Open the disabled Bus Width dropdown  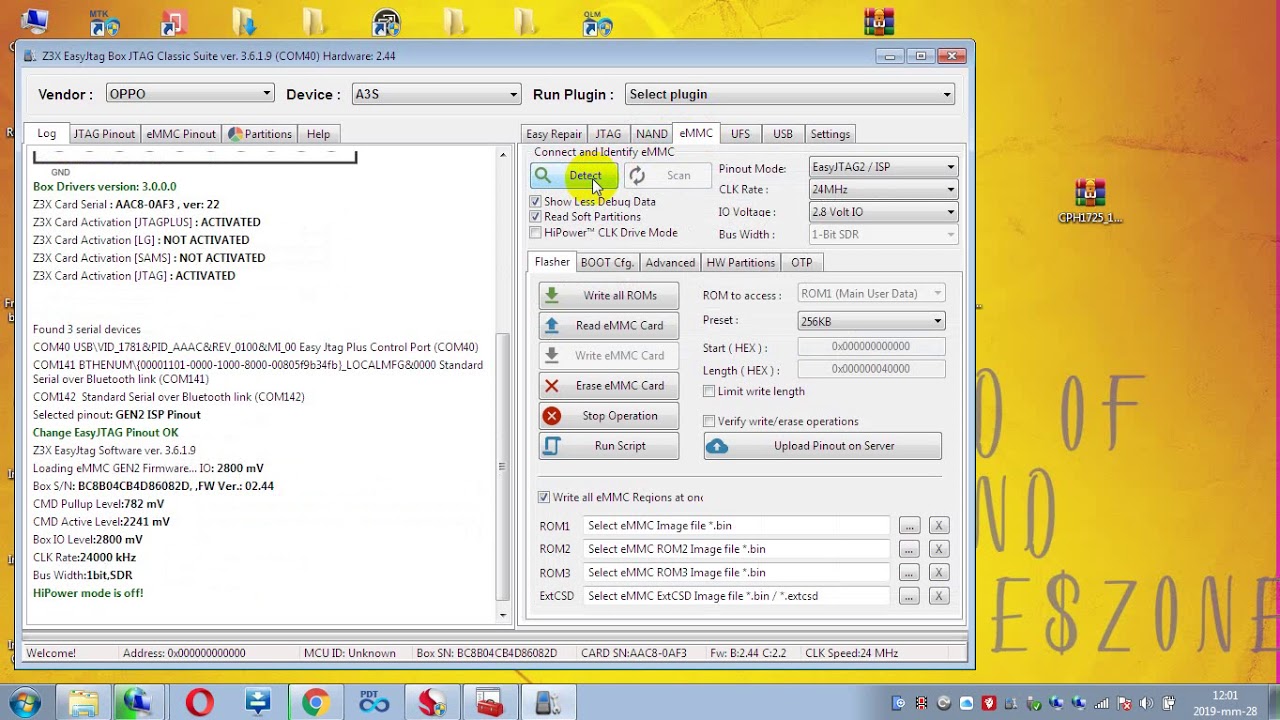coord(883,235)
